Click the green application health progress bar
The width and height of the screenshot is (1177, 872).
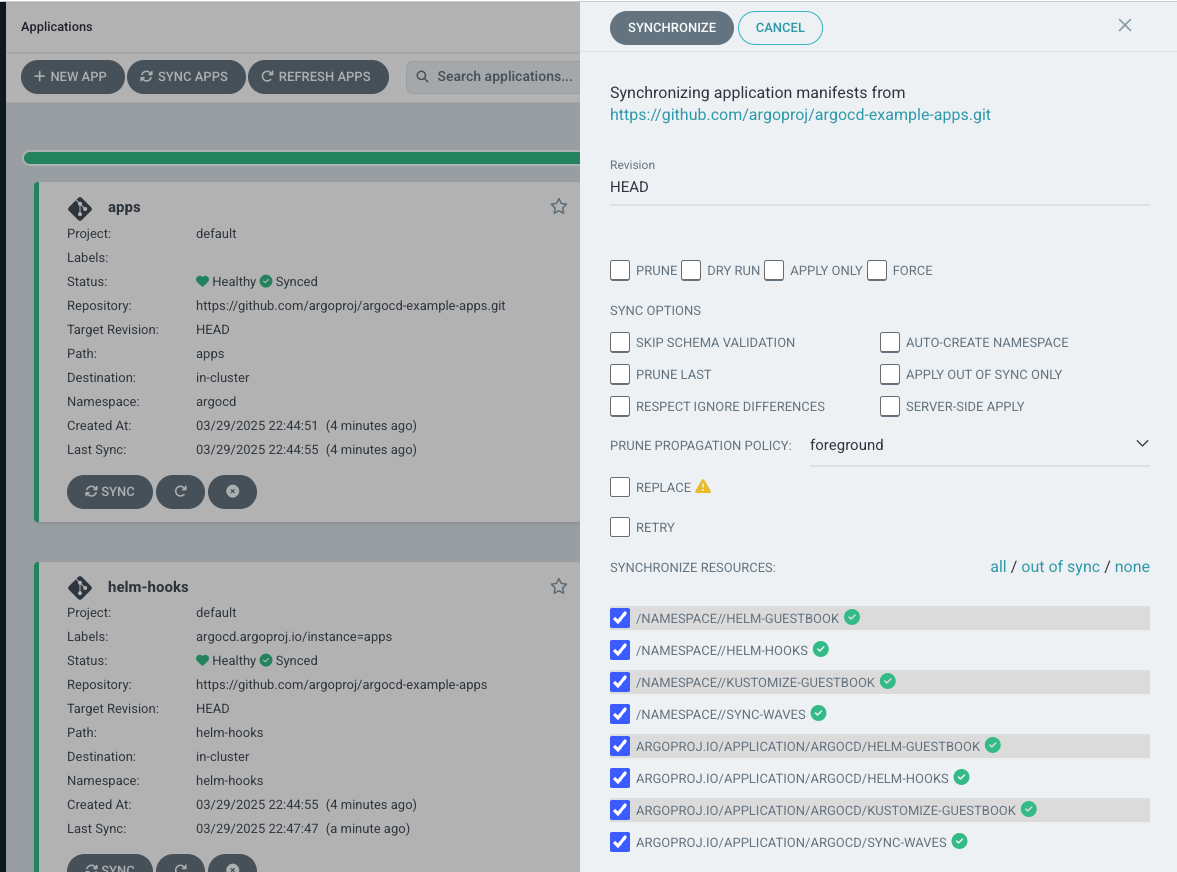pyautogui.click(x=302, y=158)
